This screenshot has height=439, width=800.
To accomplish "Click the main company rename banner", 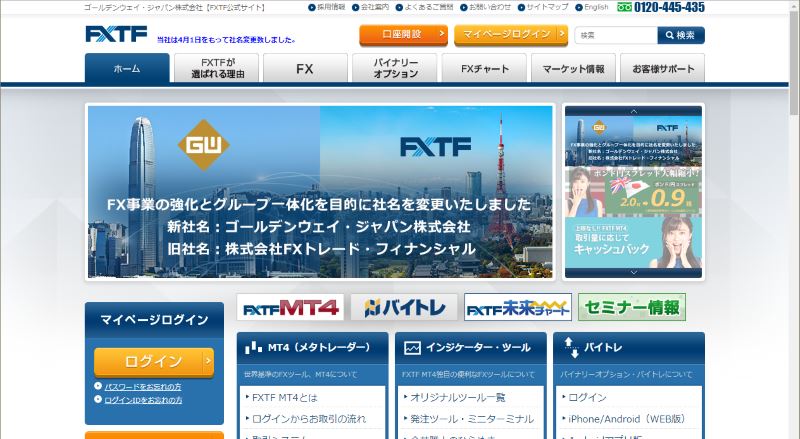I will point(320,192).
